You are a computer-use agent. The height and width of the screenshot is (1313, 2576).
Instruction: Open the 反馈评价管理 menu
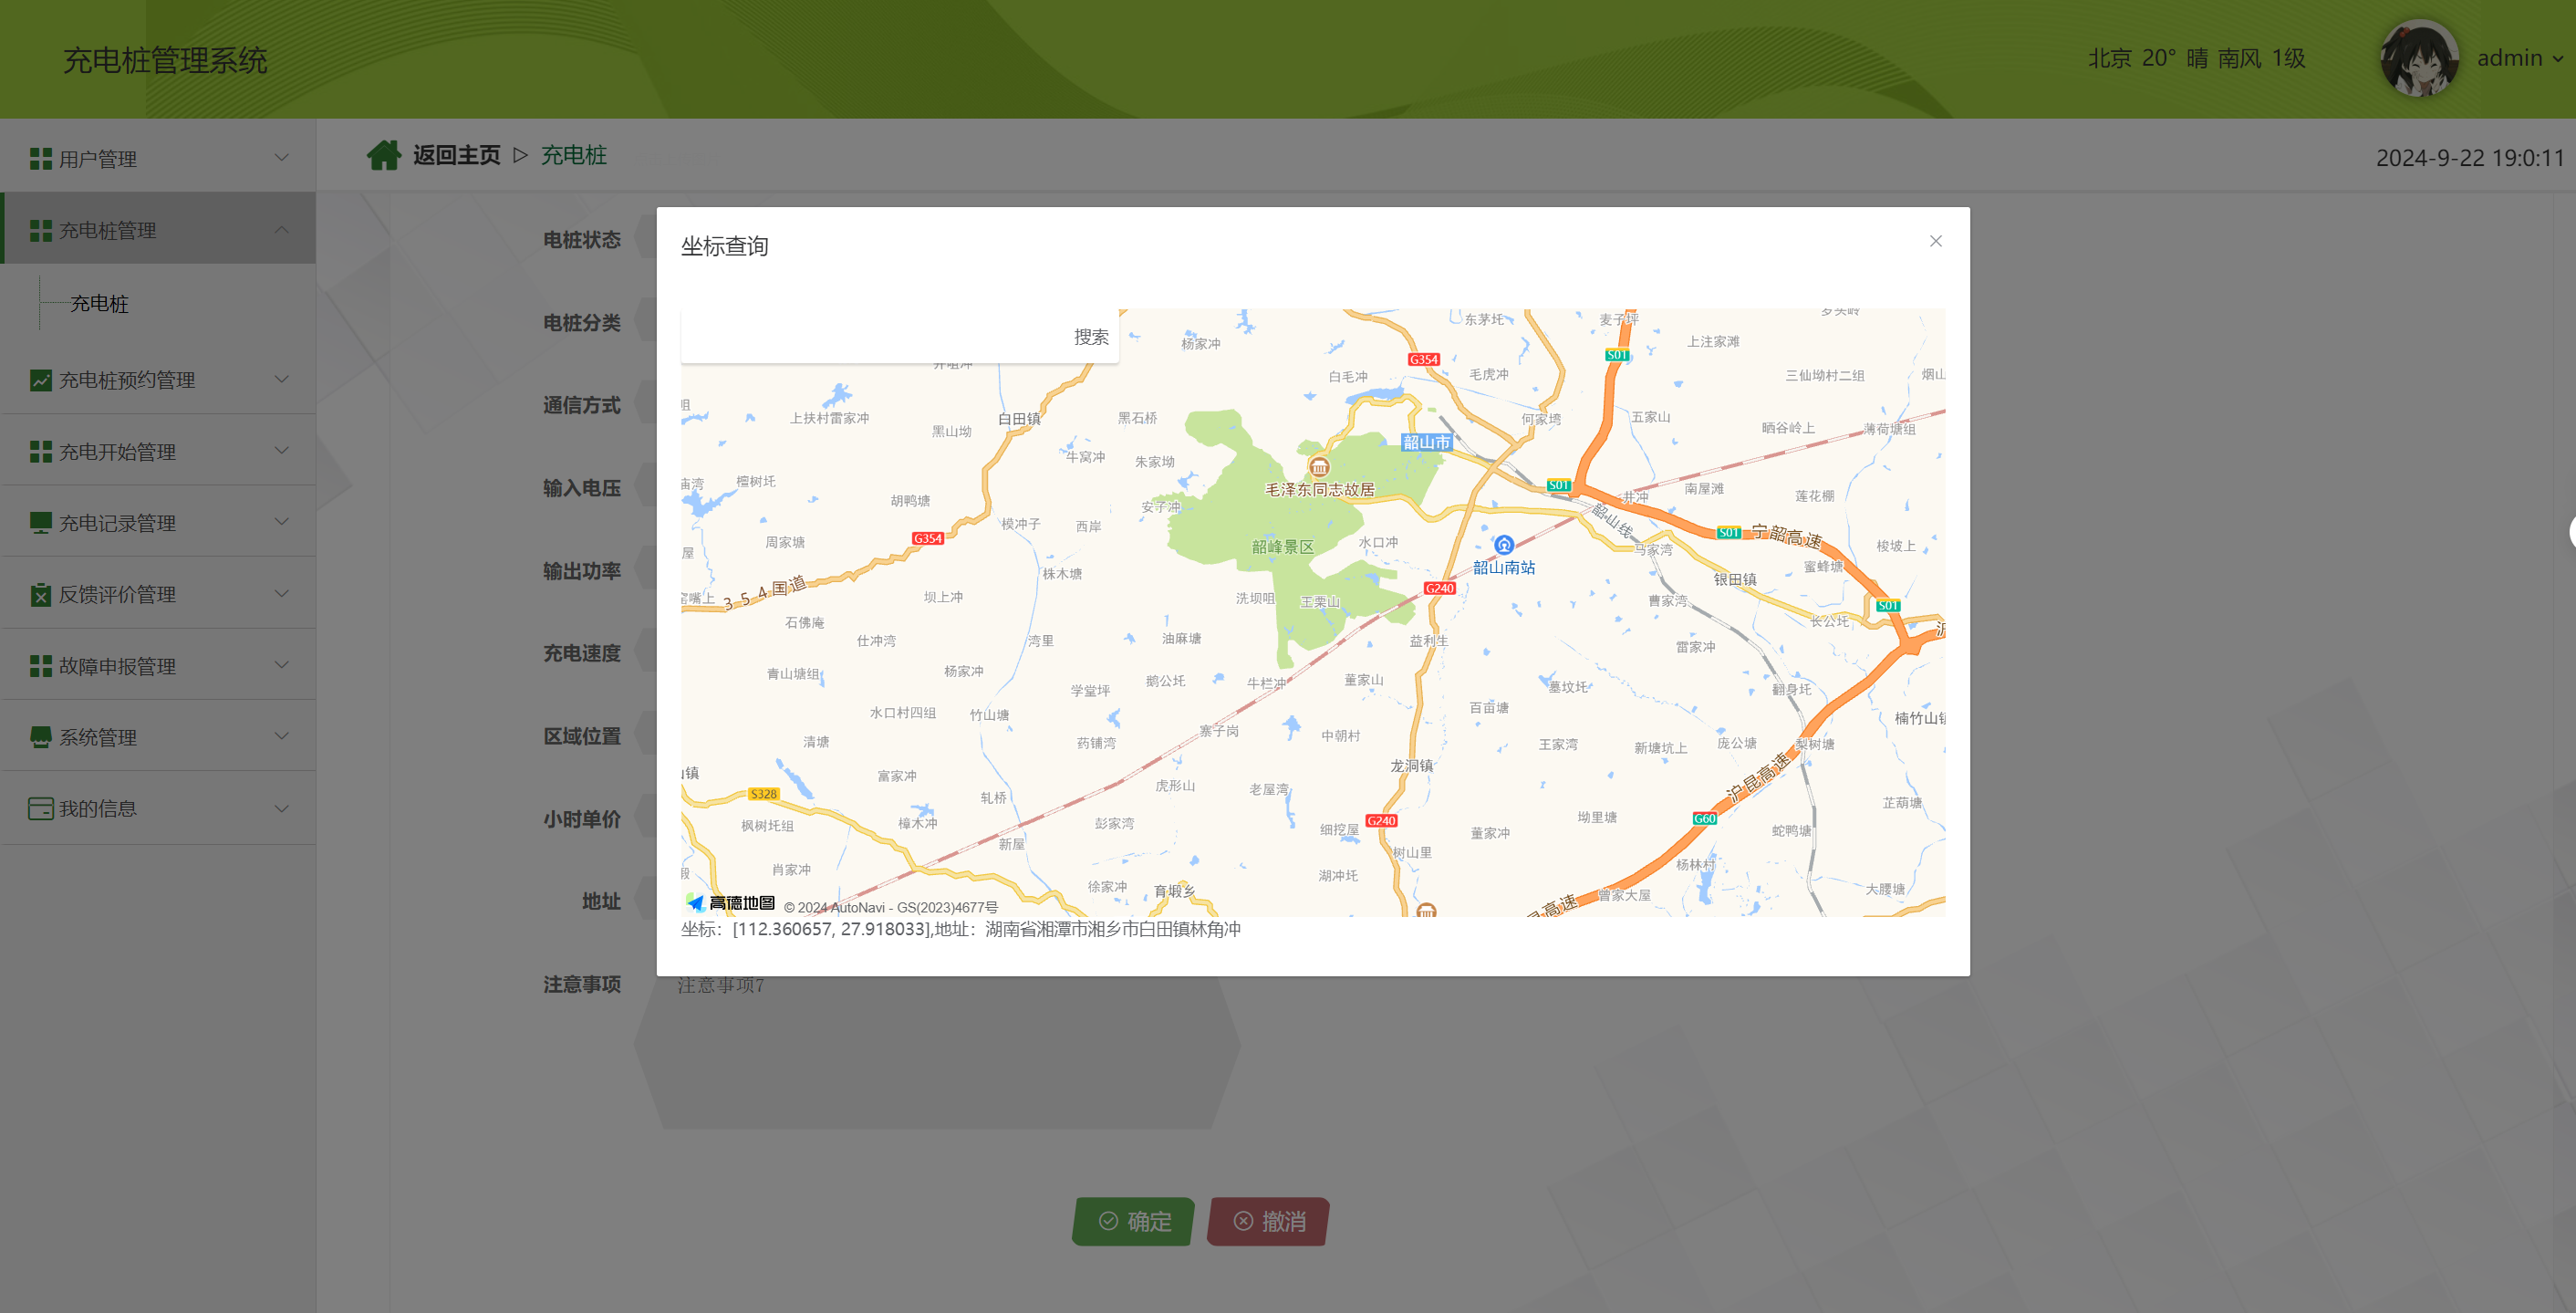pos(158,594)
